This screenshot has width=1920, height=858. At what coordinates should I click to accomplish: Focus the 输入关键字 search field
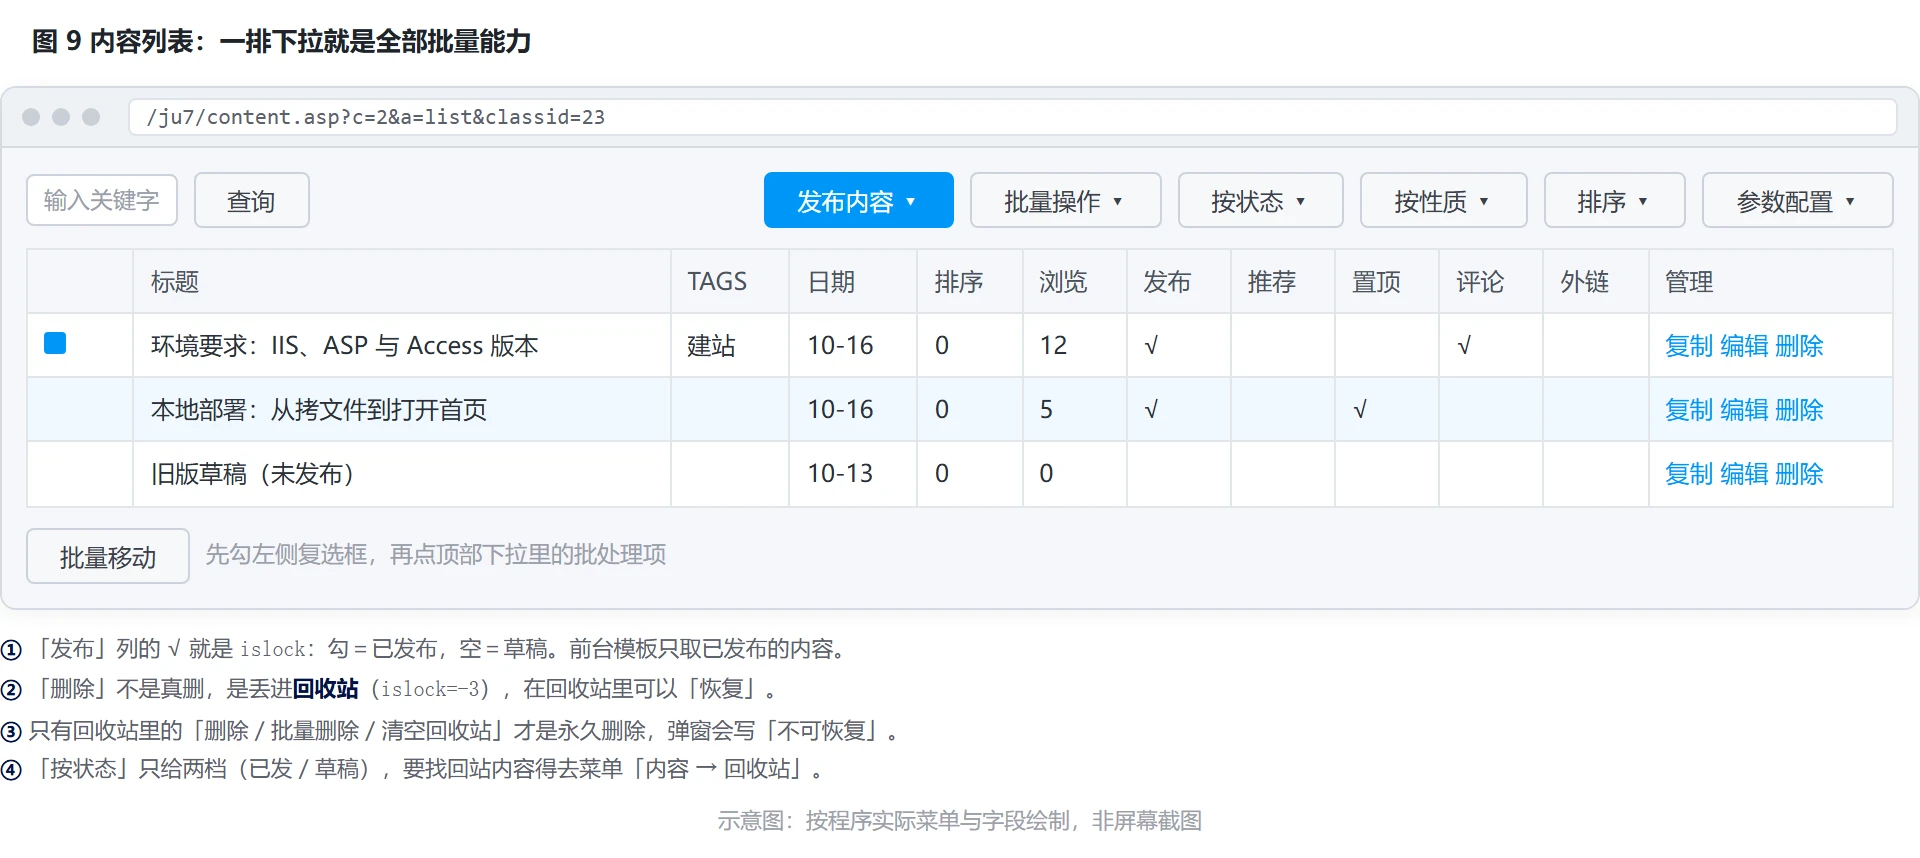coord(102,200)
